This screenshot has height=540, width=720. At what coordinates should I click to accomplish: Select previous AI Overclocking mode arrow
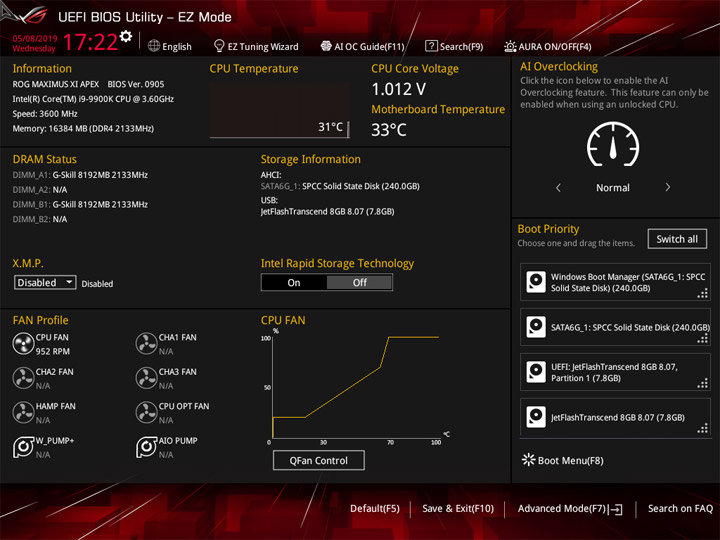pos(558,187)
